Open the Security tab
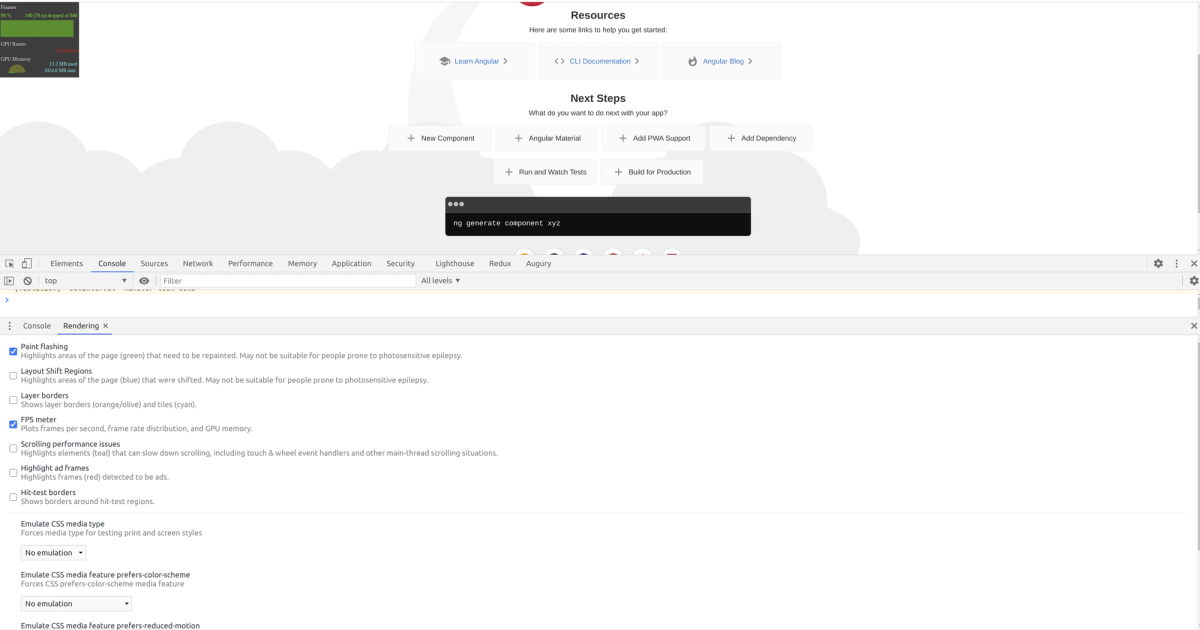This screenshot has height=630, width=1200. (x=400, y=263)
